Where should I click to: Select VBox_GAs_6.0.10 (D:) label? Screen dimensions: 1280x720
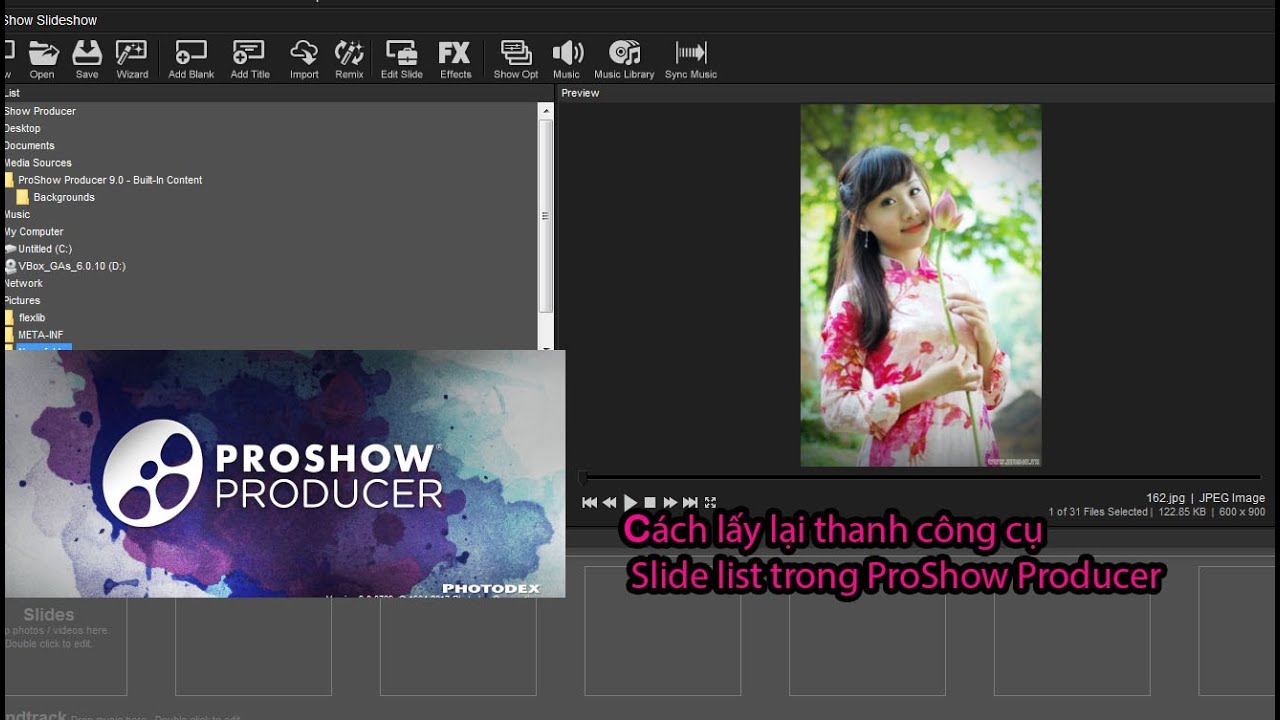(x=72, y=266)
